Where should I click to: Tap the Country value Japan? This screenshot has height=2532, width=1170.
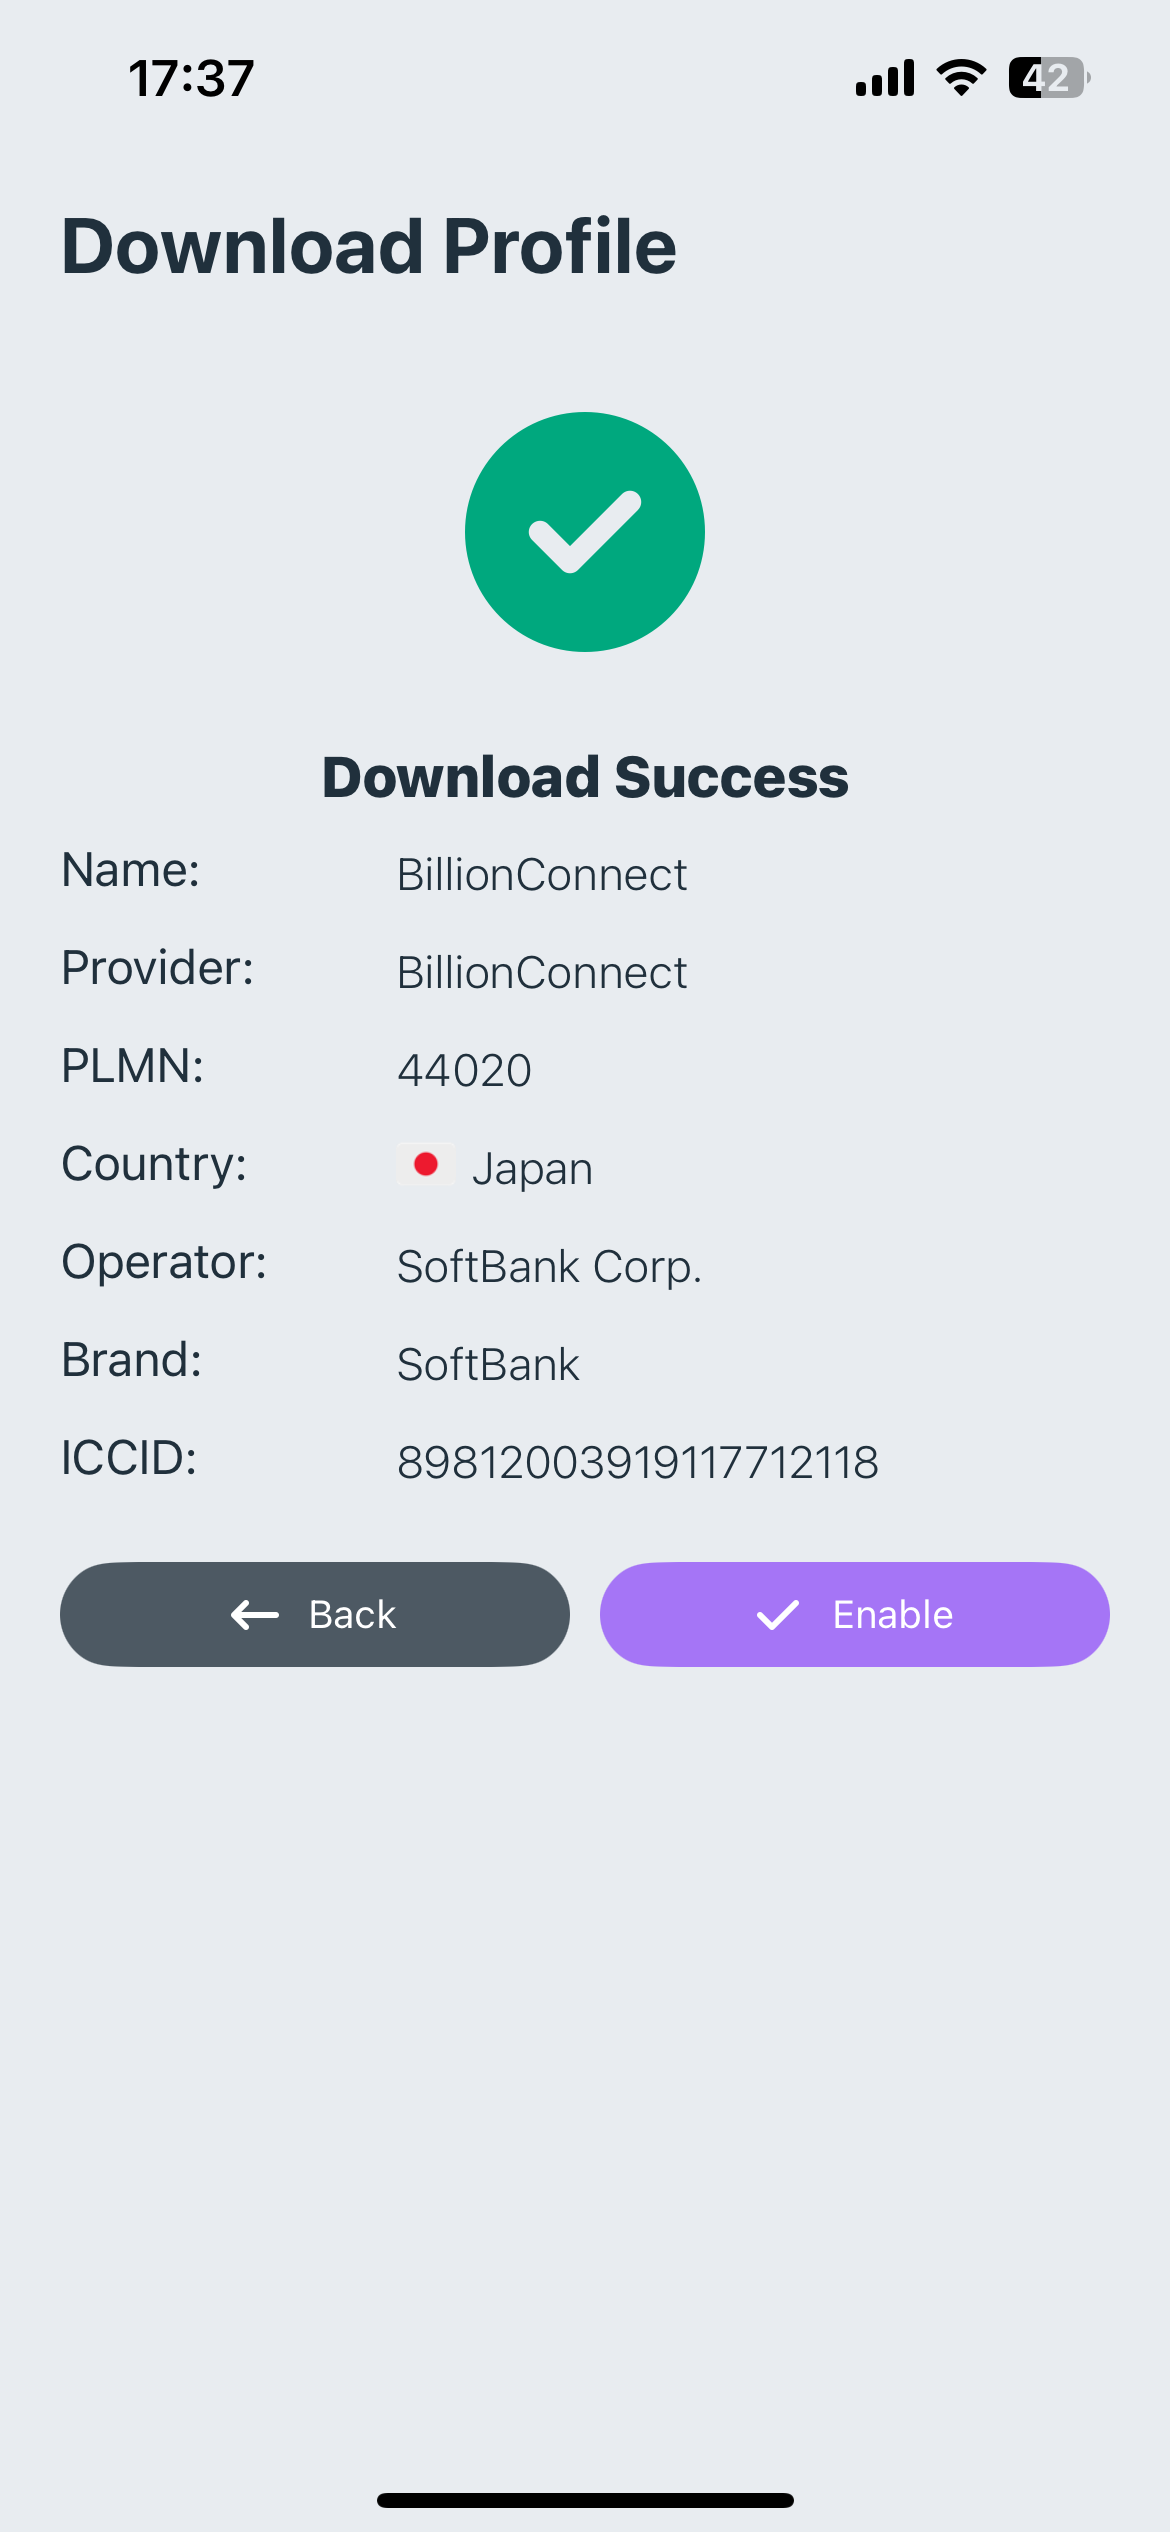pyautogui.click(x=532, y=1169)
